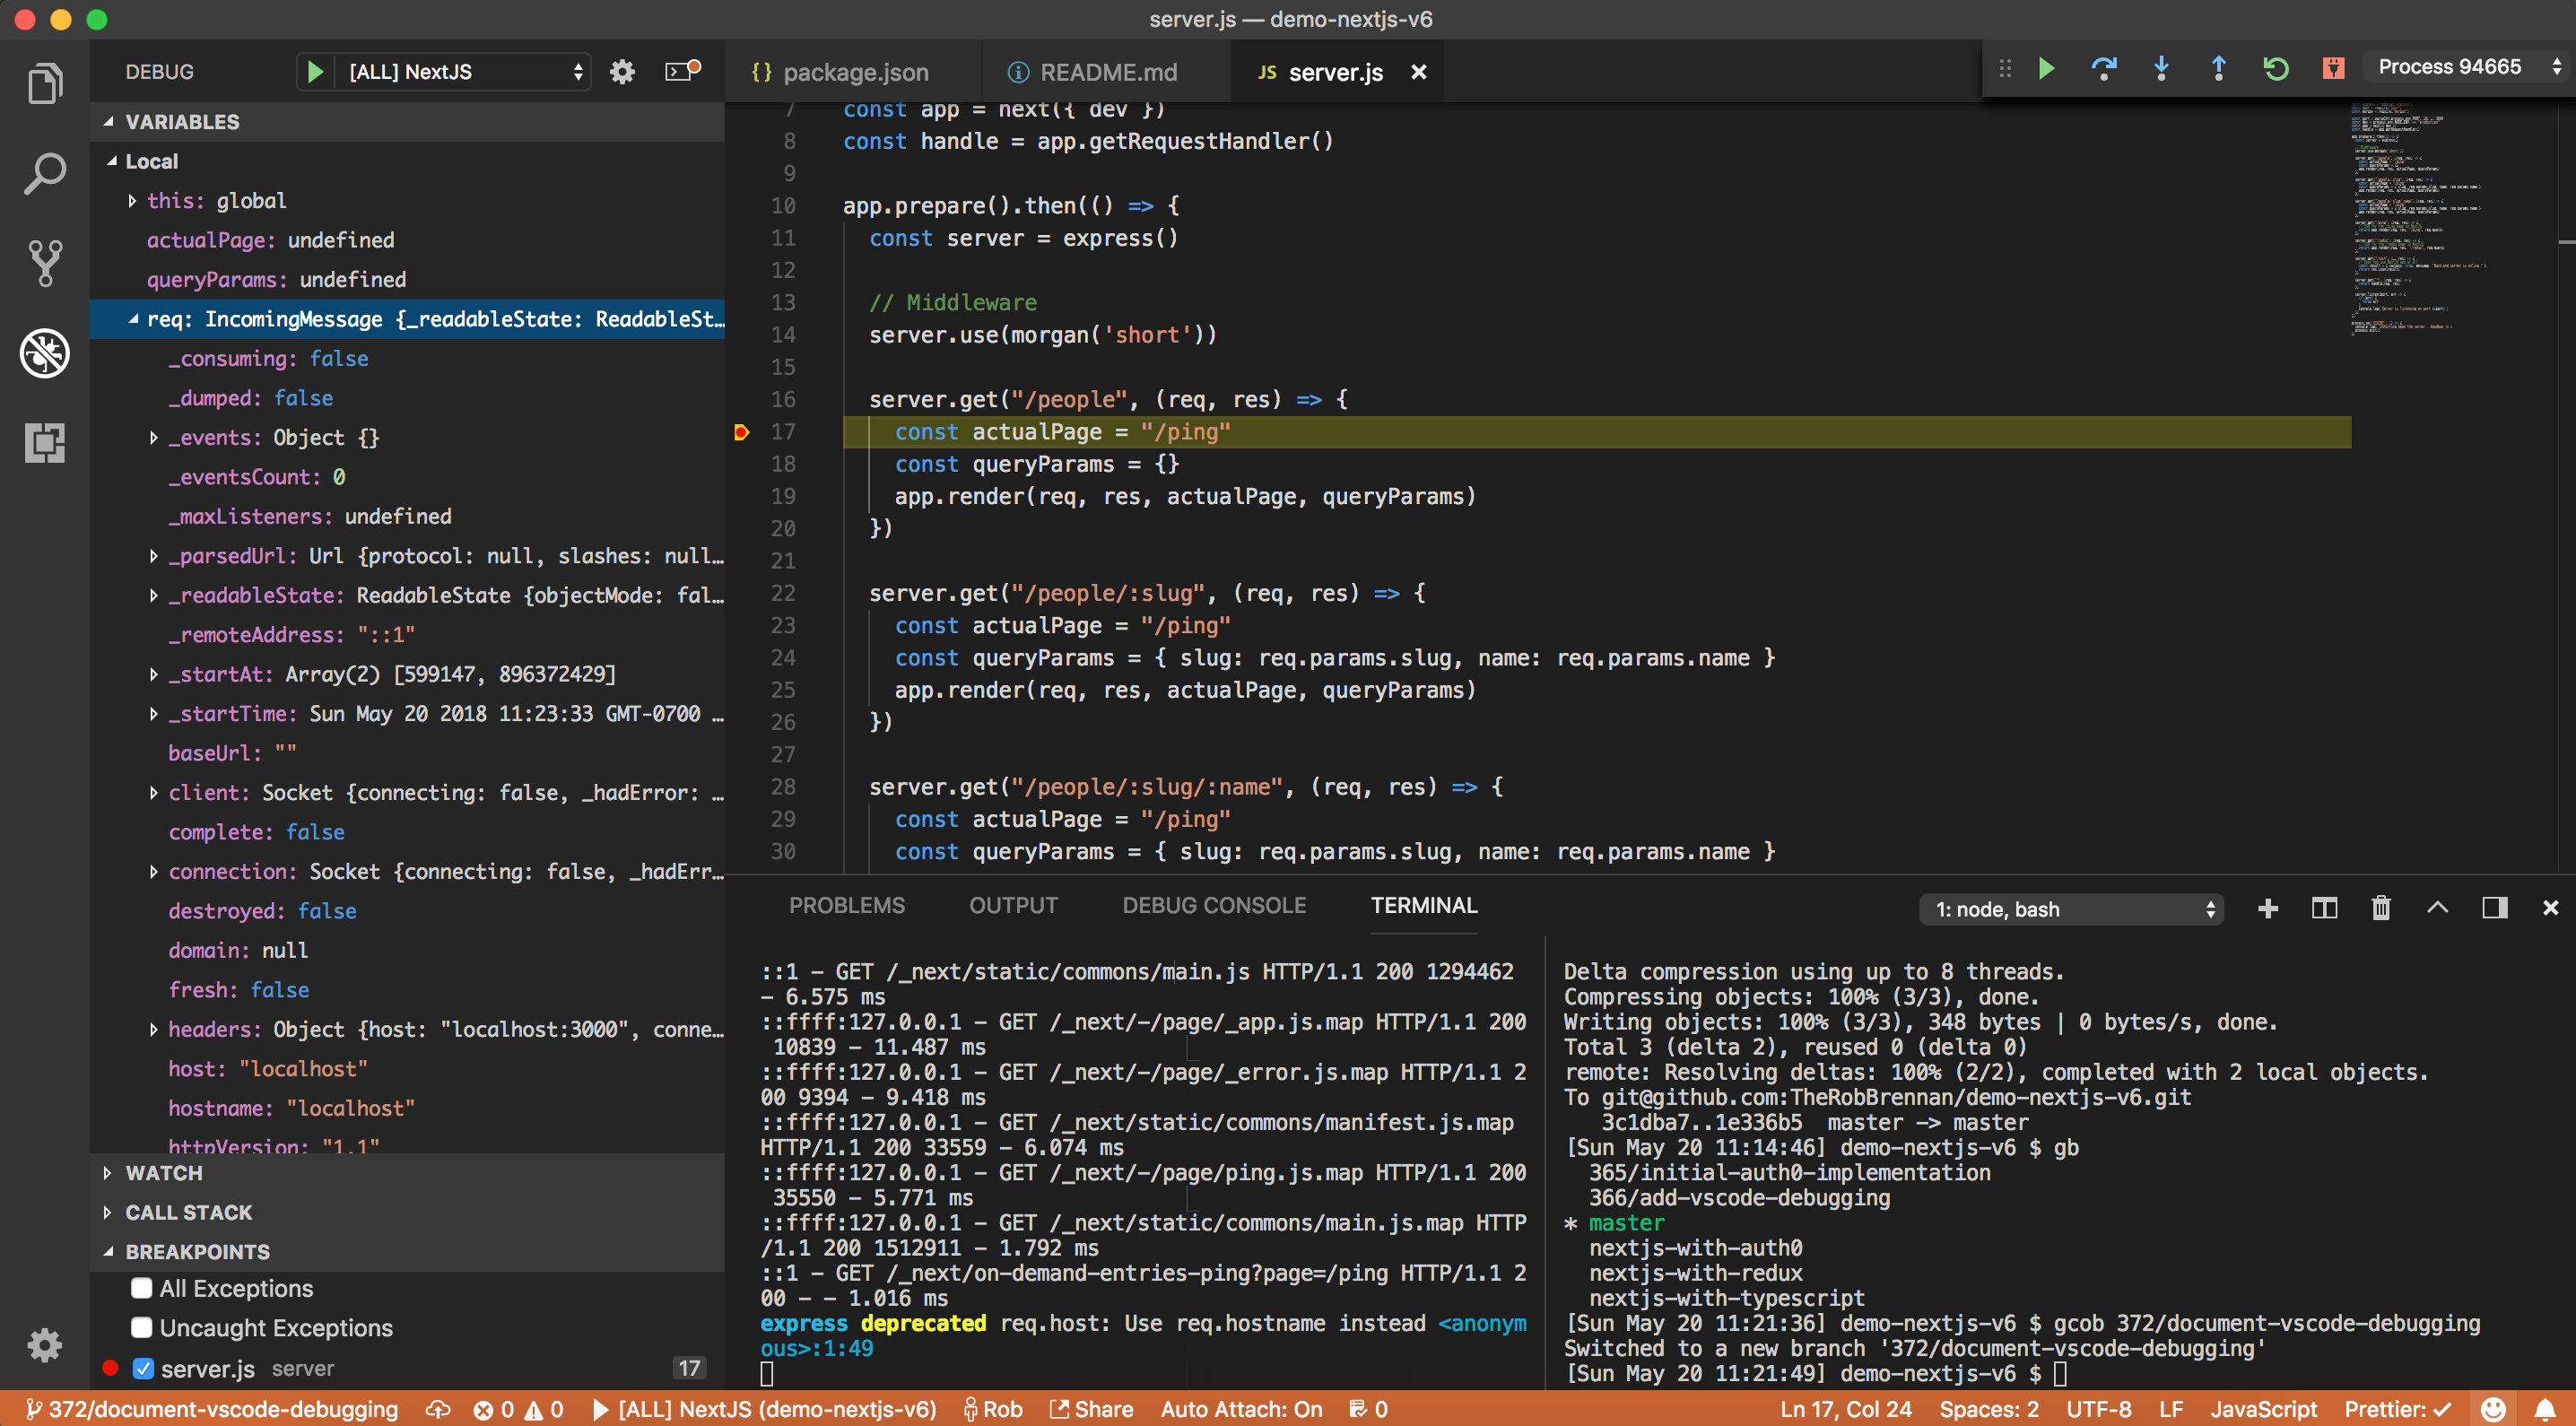Viewport: 2576px width, 1426px height.
Task: Switch to the package.json editor tab
Action: click(x=854, y=72)
